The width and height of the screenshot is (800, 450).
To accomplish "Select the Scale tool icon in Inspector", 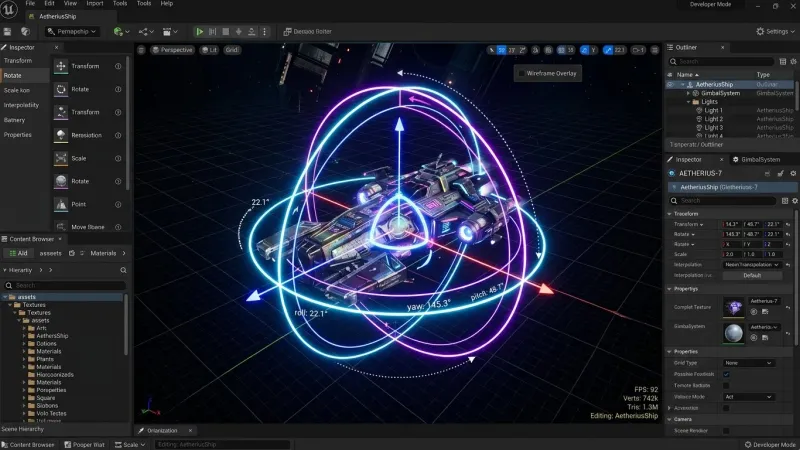I will tap(61, 158).
